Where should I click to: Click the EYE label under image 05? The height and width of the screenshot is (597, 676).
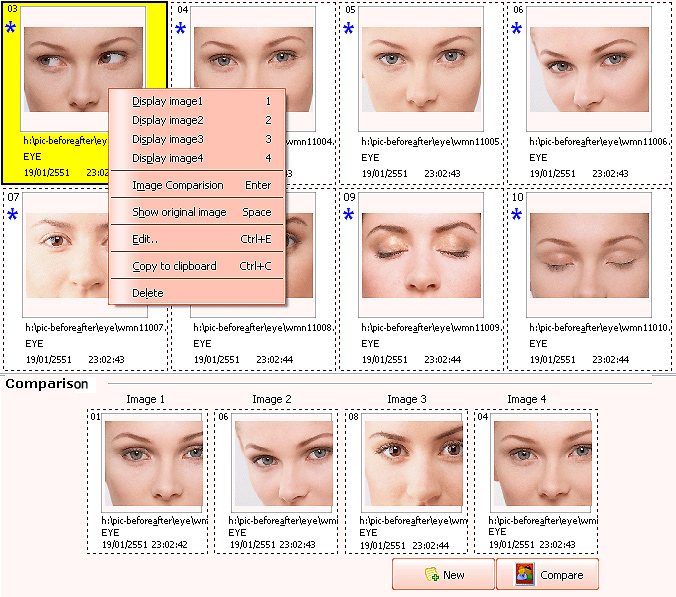(x=370, y=158)
